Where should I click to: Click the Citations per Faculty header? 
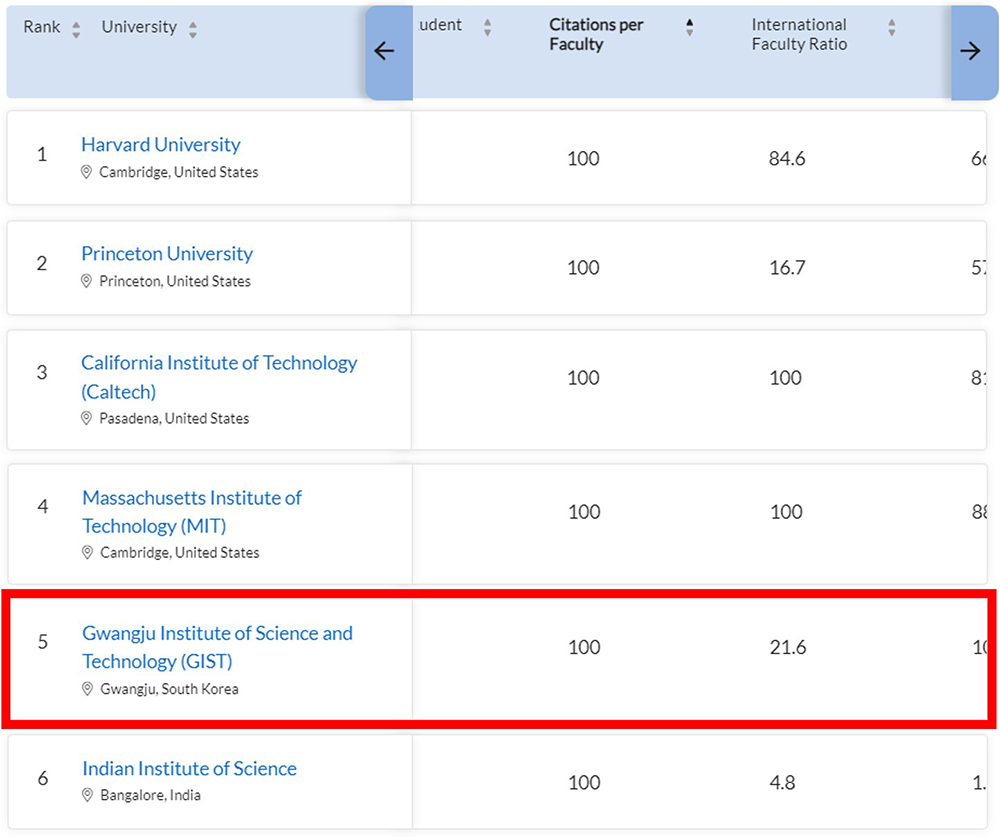[596, 35]
